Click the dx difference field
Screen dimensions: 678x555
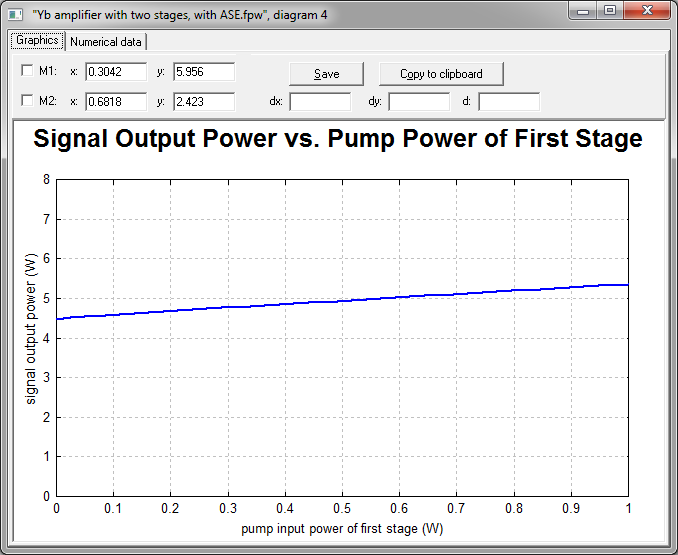pos(320,102)
